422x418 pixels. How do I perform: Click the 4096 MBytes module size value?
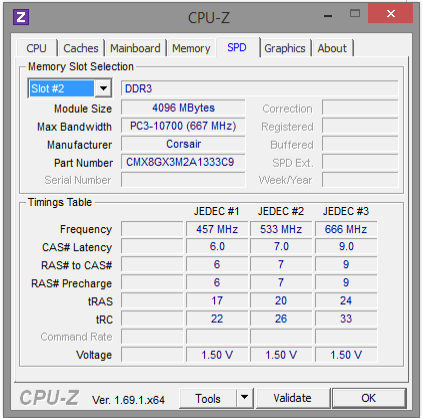click(x=183, y=108)
